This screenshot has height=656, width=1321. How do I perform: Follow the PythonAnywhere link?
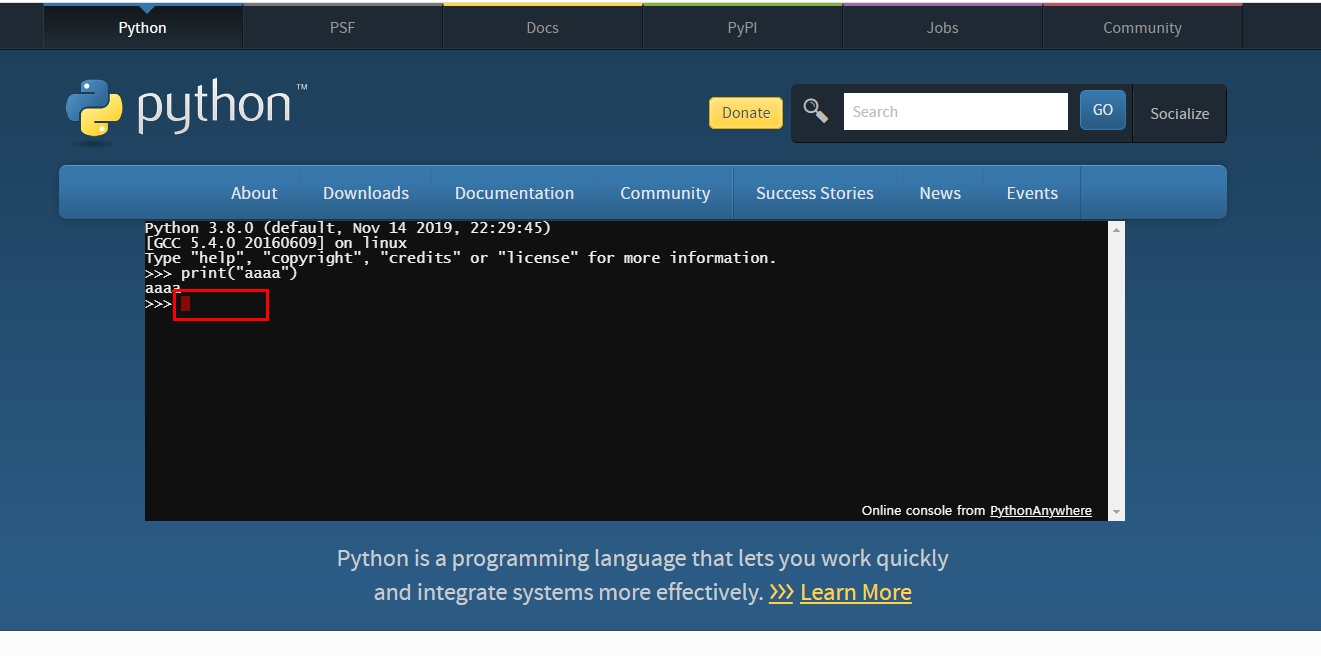pos(1041,511)
